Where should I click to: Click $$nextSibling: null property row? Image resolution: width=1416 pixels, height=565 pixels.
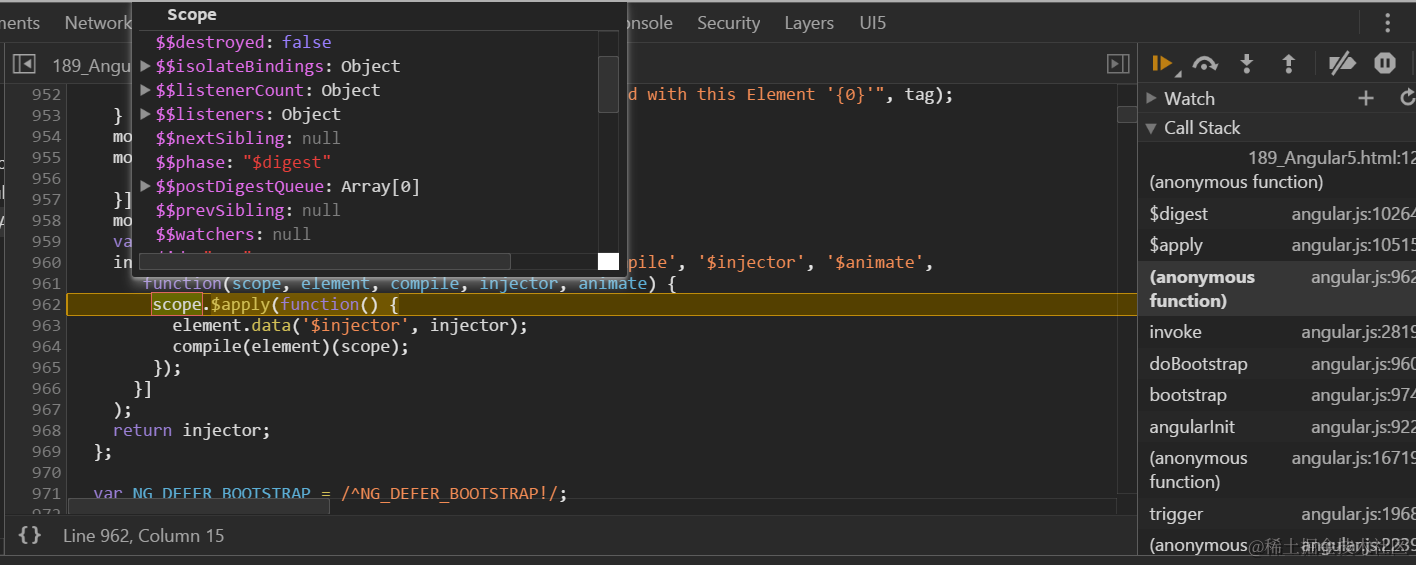(248, 138)
